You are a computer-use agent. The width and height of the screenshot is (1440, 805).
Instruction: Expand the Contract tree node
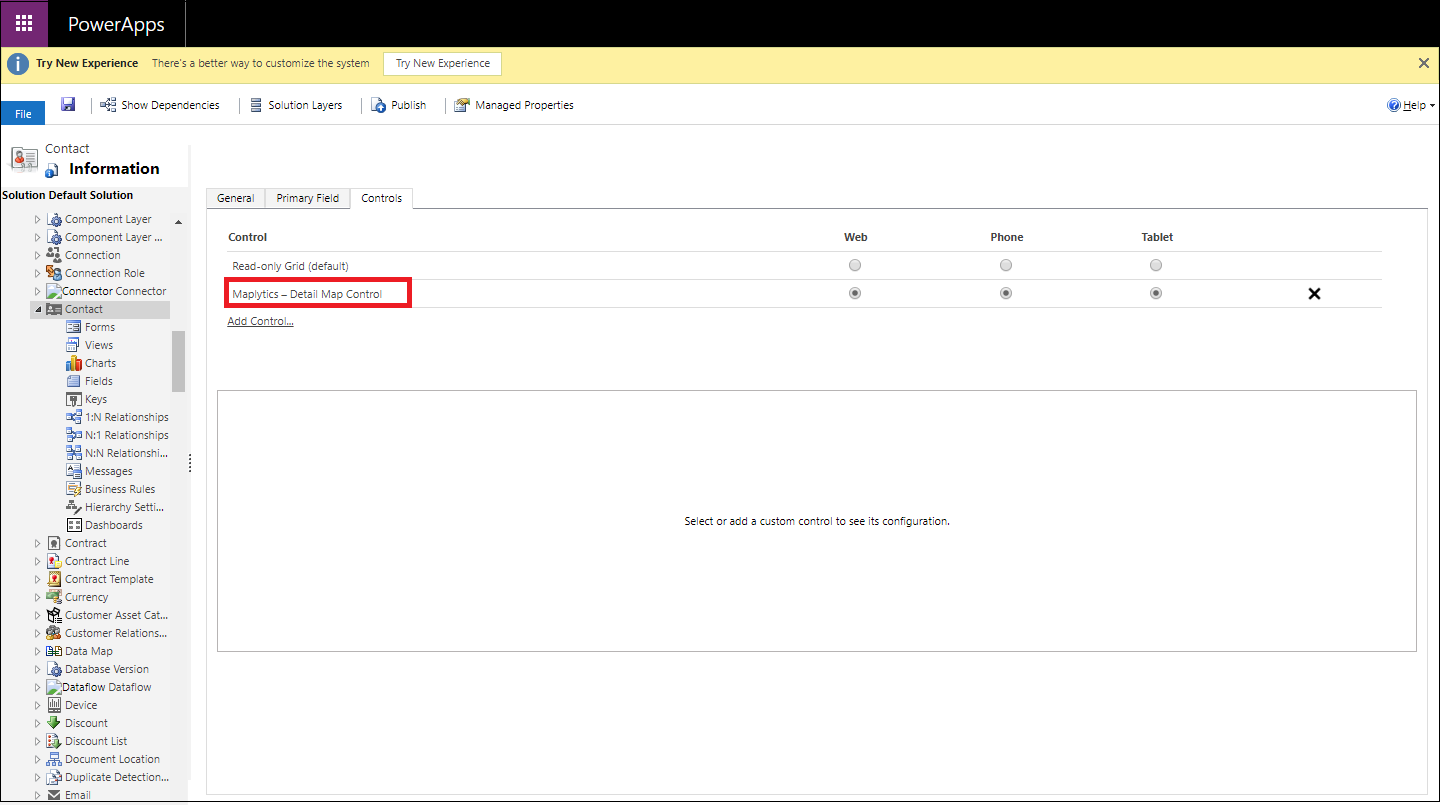(x=38, y=543)
